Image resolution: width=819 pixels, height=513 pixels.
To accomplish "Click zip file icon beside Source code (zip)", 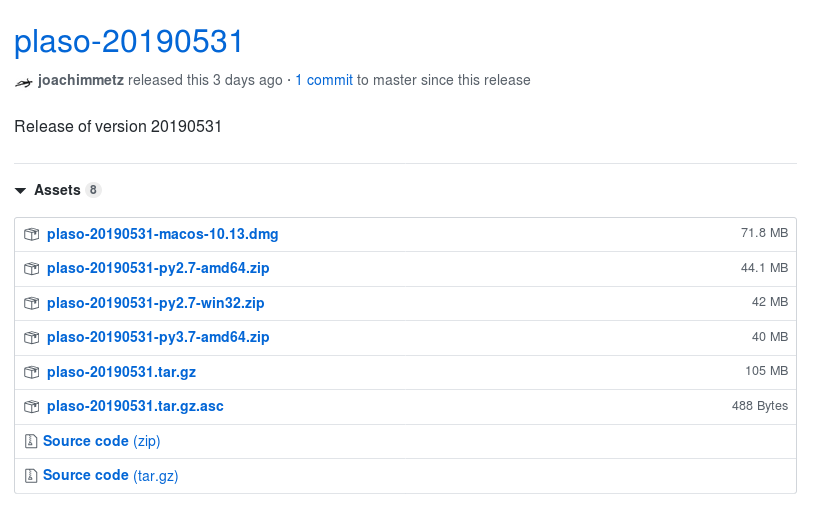I will 31,441.
